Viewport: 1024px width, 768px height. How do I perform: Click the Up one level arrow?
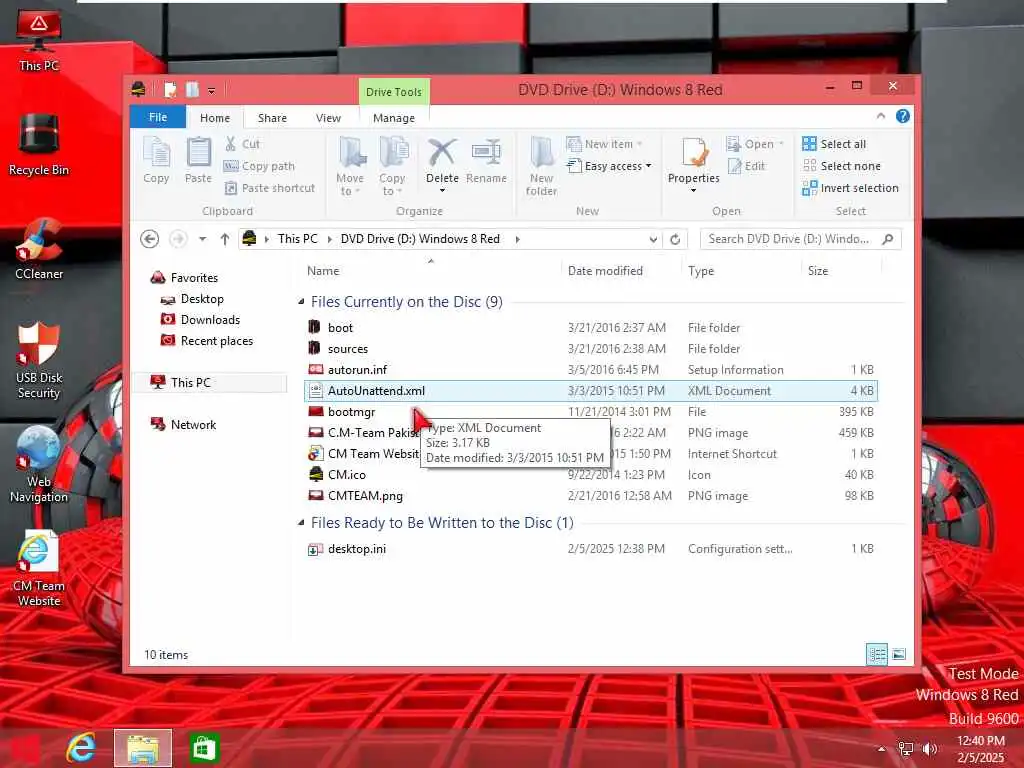click(x=225, y=239)
